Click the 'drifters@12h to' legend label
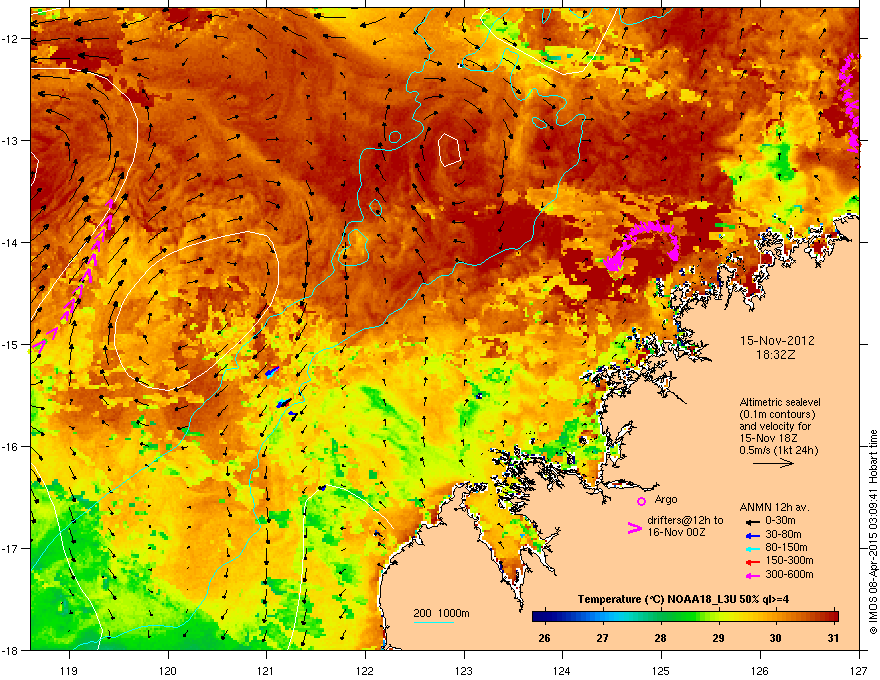This screenshot has height=680, width=880. 685,521
